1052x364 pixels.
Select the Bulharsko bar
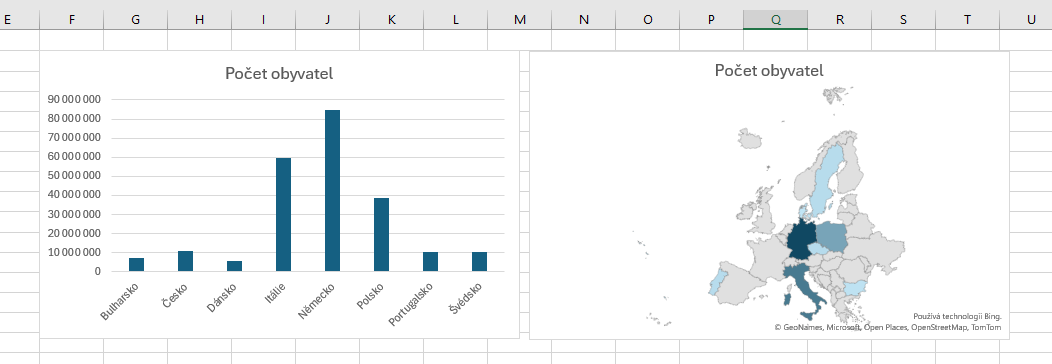coord(136,265)
